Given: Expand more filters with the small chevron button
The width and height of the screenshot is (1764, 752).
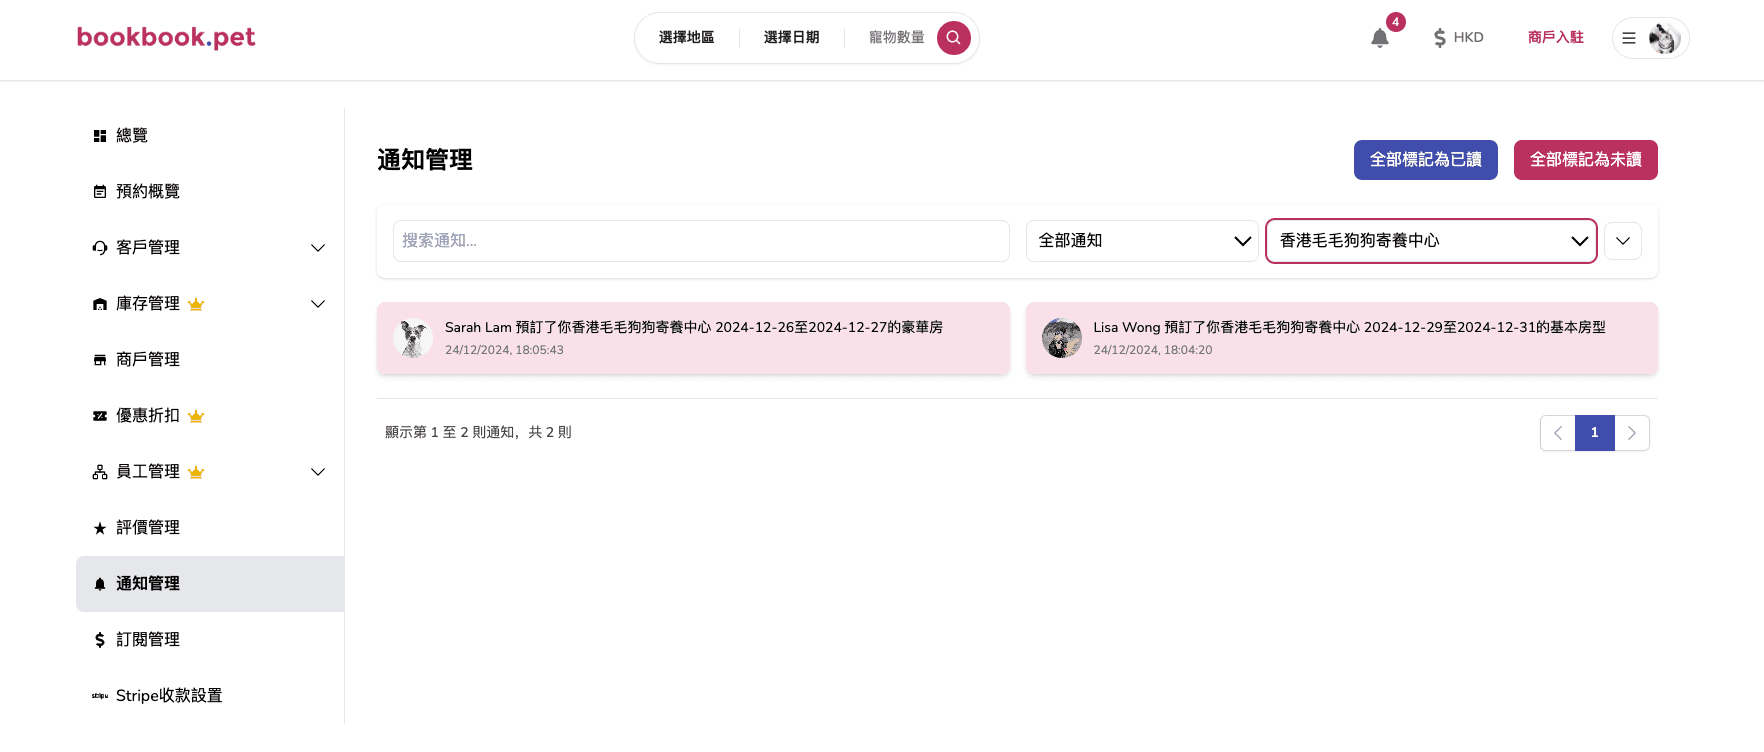Looking at the screenshot, I should point(1623,241).
